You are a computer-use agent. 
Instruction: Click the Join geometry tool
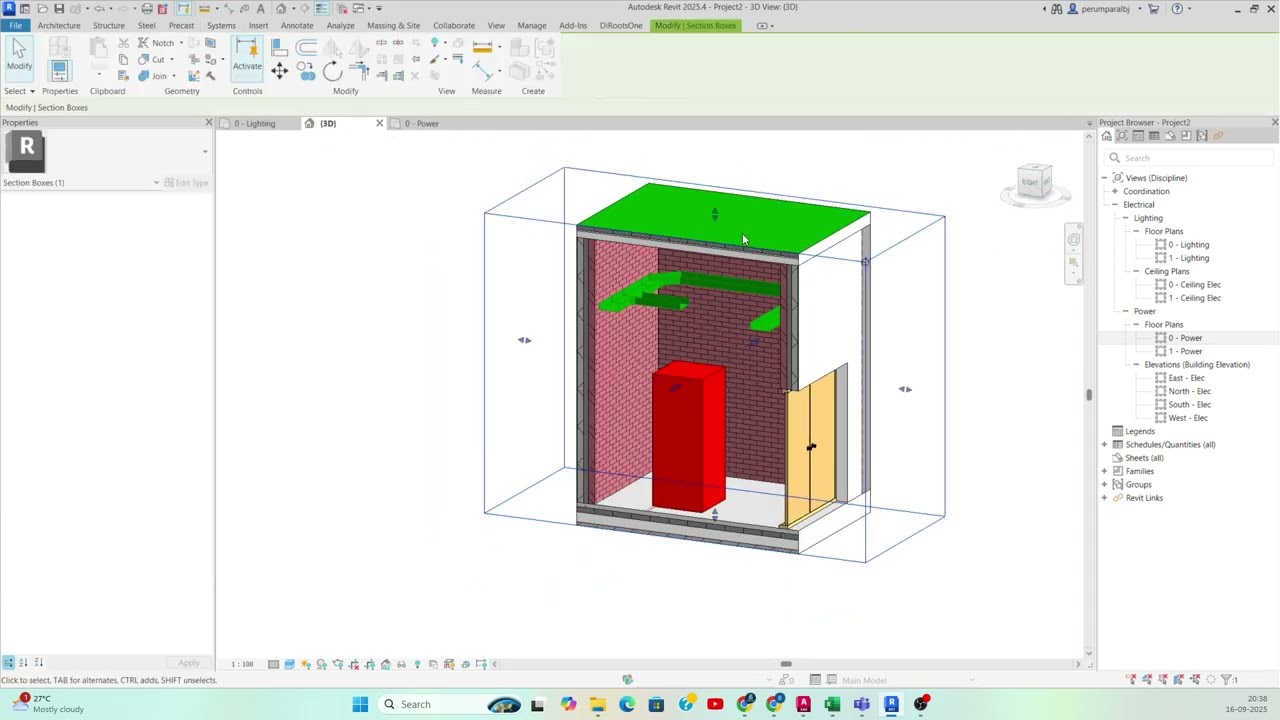[x=153, y=76]
